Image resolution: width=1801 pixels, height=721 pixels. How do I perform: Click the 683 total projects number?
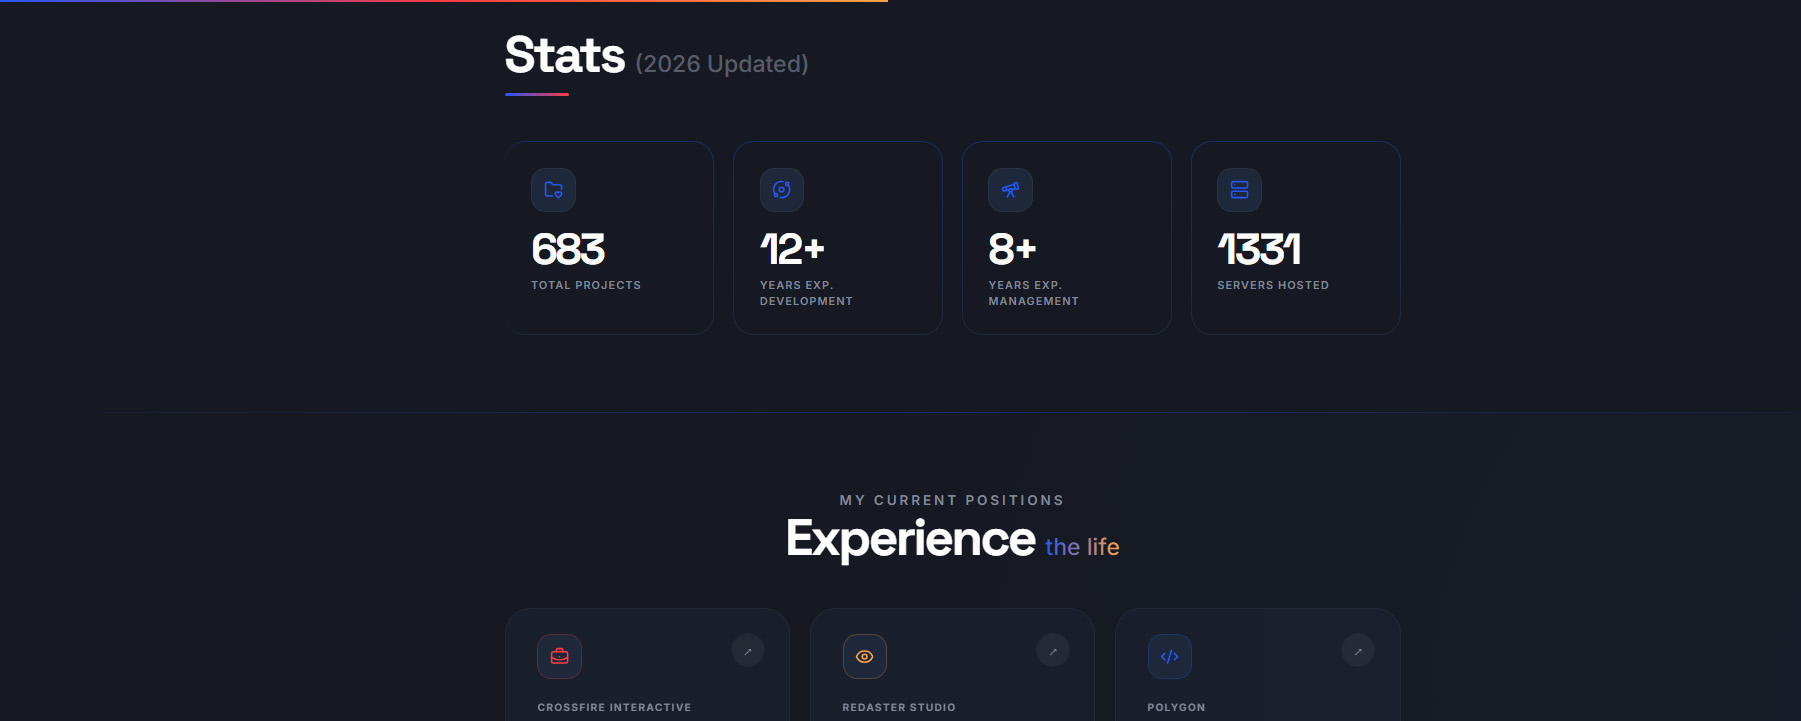coord(568,250)
